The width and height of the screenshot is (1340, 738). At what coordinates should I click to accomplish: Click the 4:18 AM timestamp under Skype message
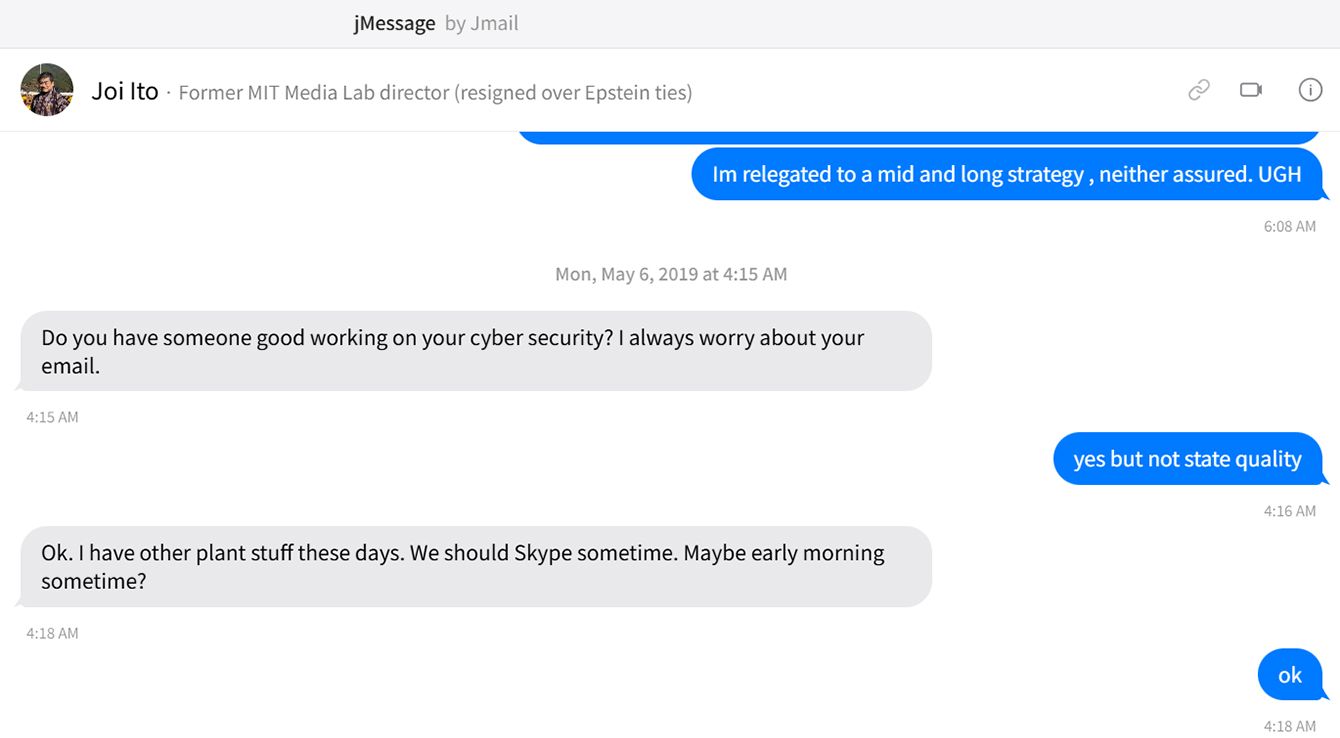[x=52, y=633]
